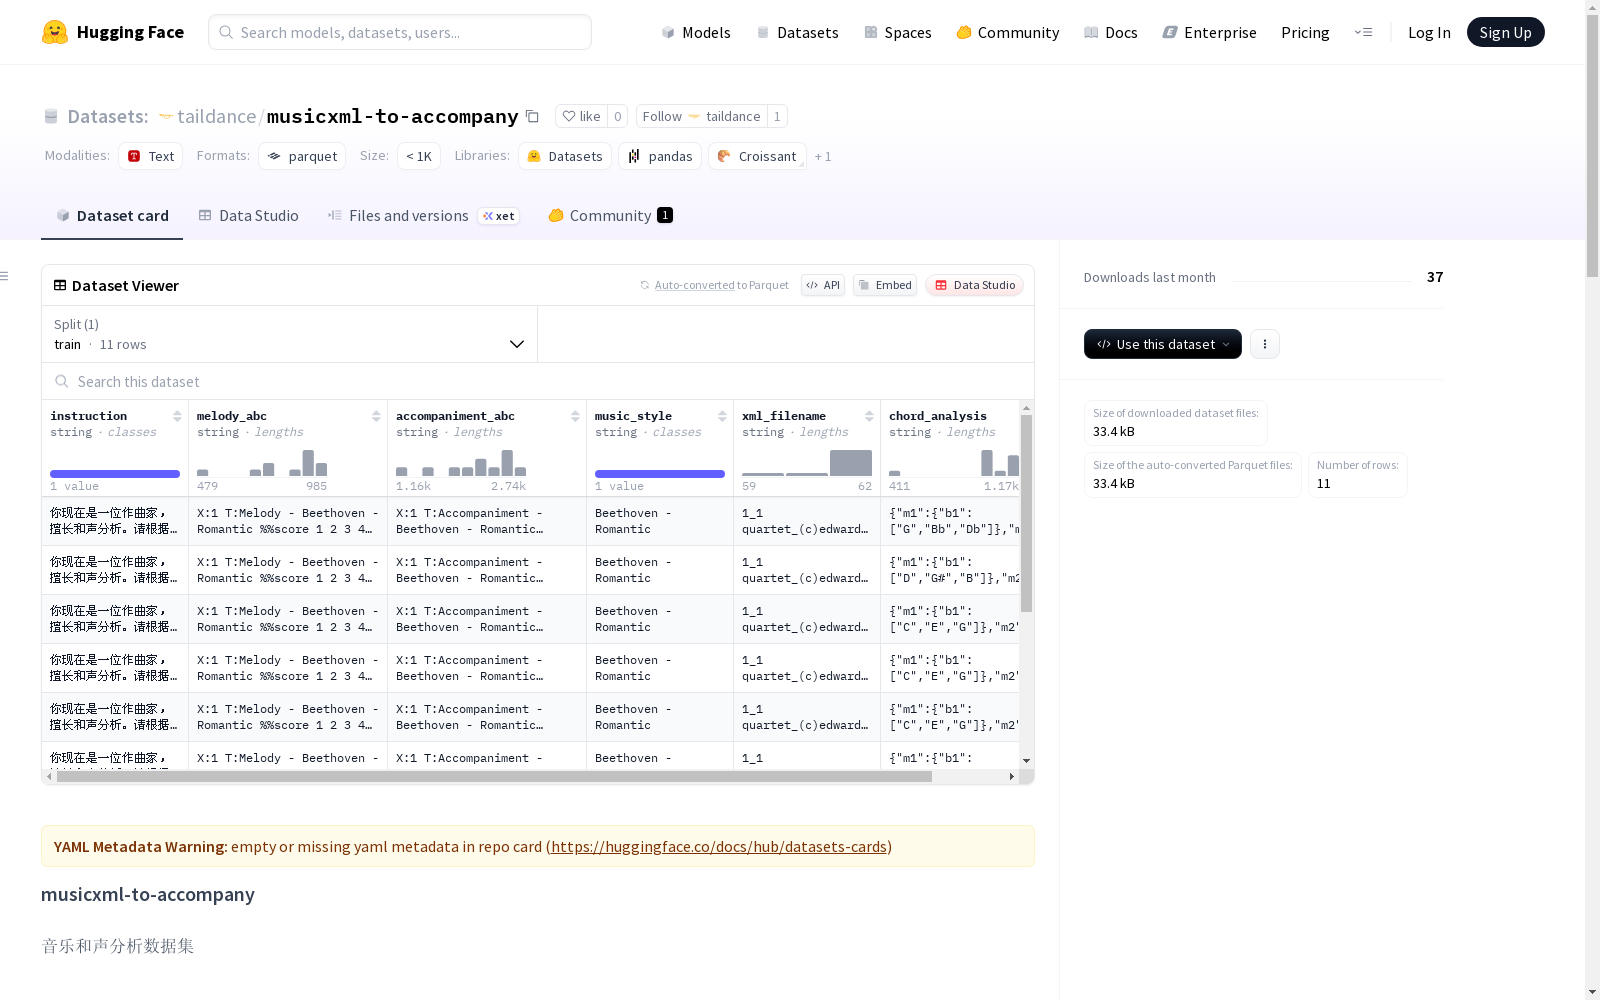This screenshot has height=1000, width=1600.
Task: Go to Datasets in the top navigation
Action: click(x=797, y=32)
